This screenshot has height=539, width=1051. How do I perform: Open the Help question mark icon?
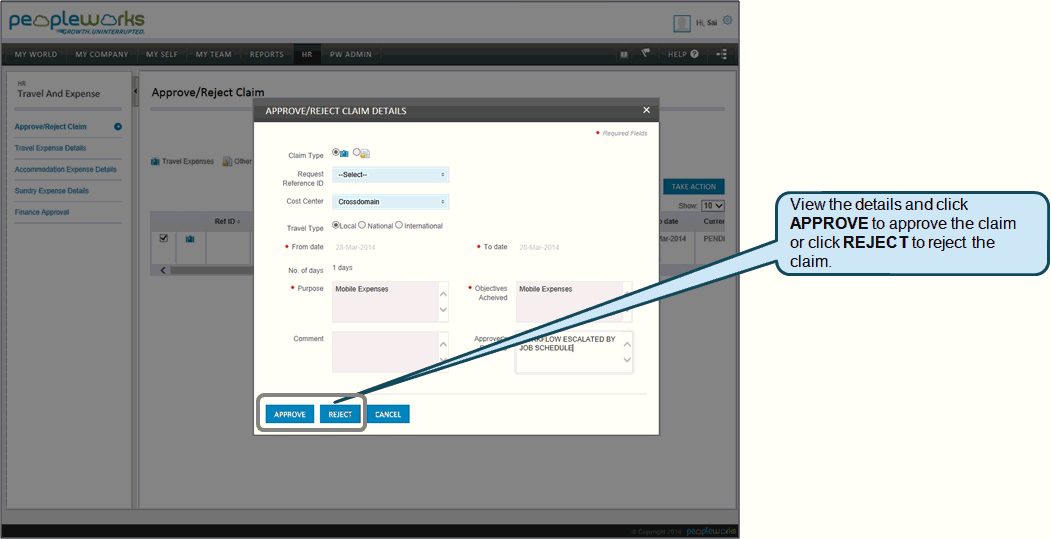click(x=694, y=54)
